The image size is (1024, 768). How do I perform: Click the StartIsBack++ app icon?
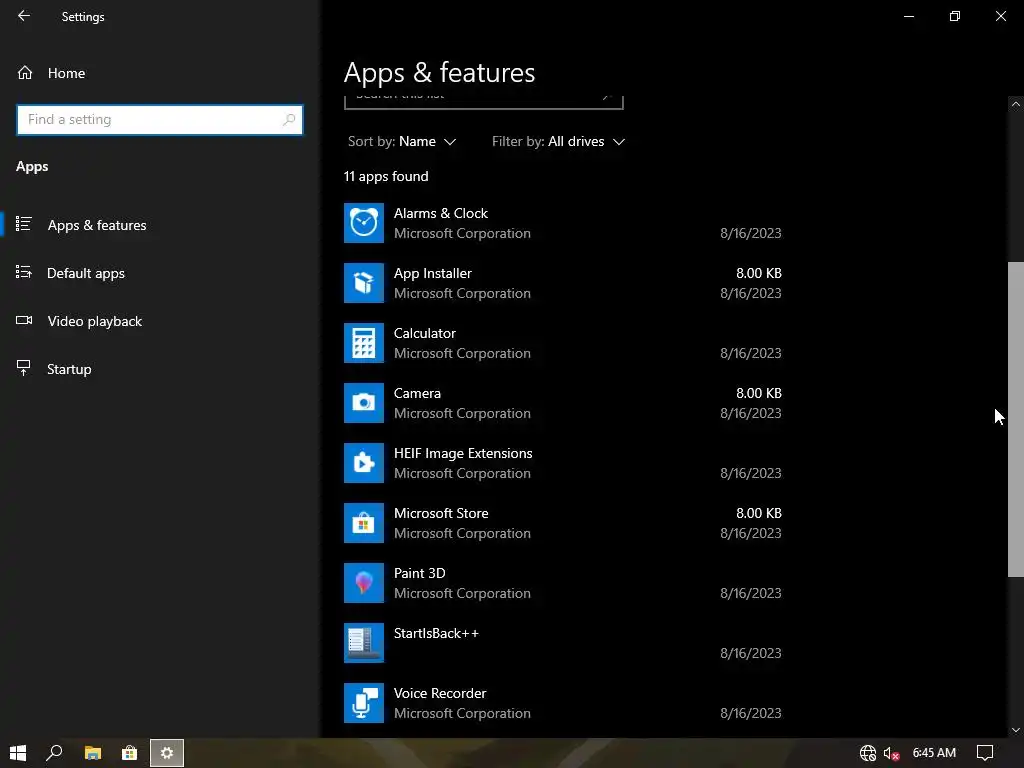tap(364, 643)
